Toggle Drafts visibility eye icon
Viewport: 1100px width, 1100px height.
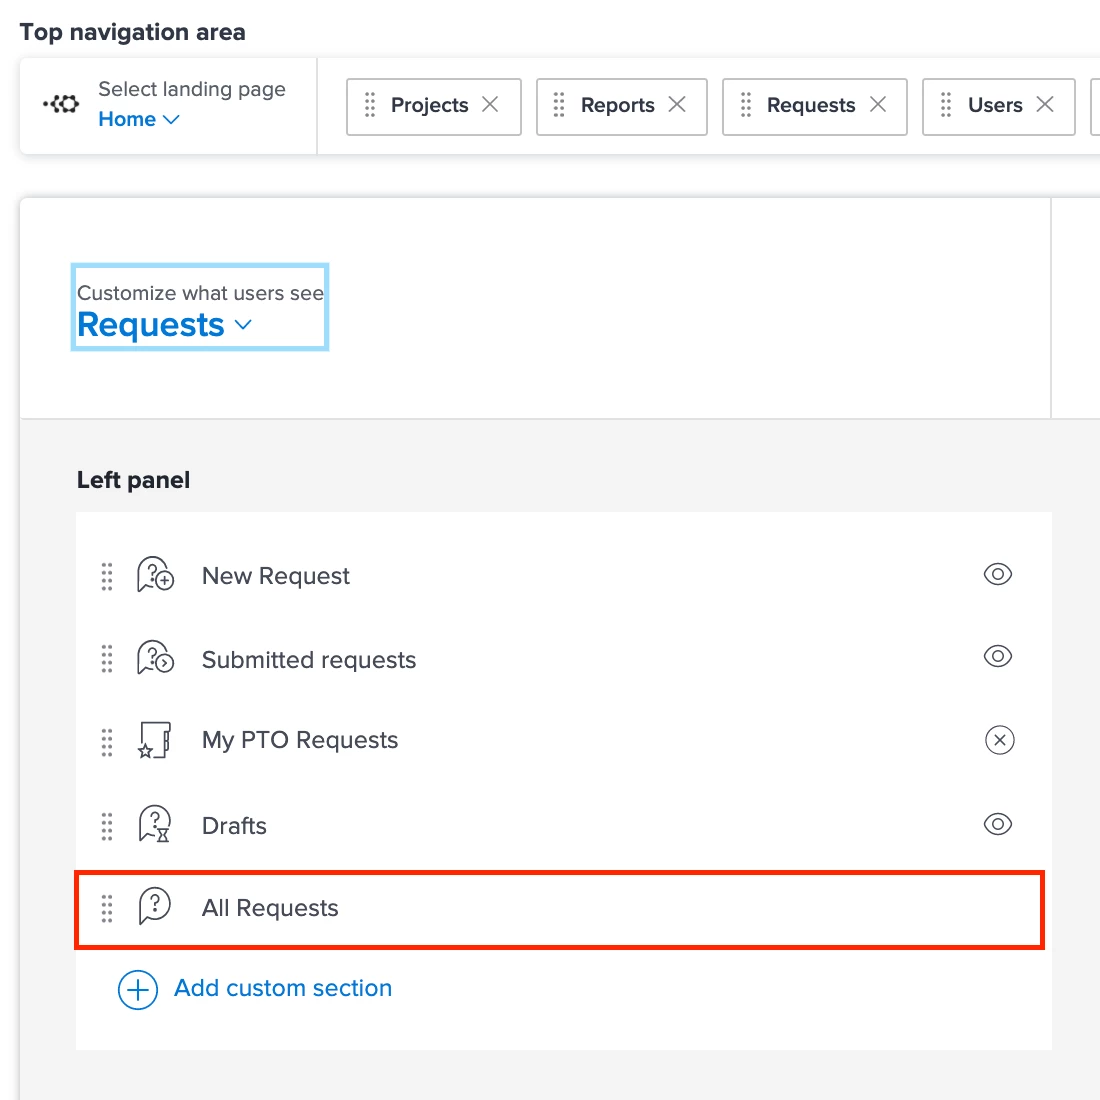[x=998, y=824]
